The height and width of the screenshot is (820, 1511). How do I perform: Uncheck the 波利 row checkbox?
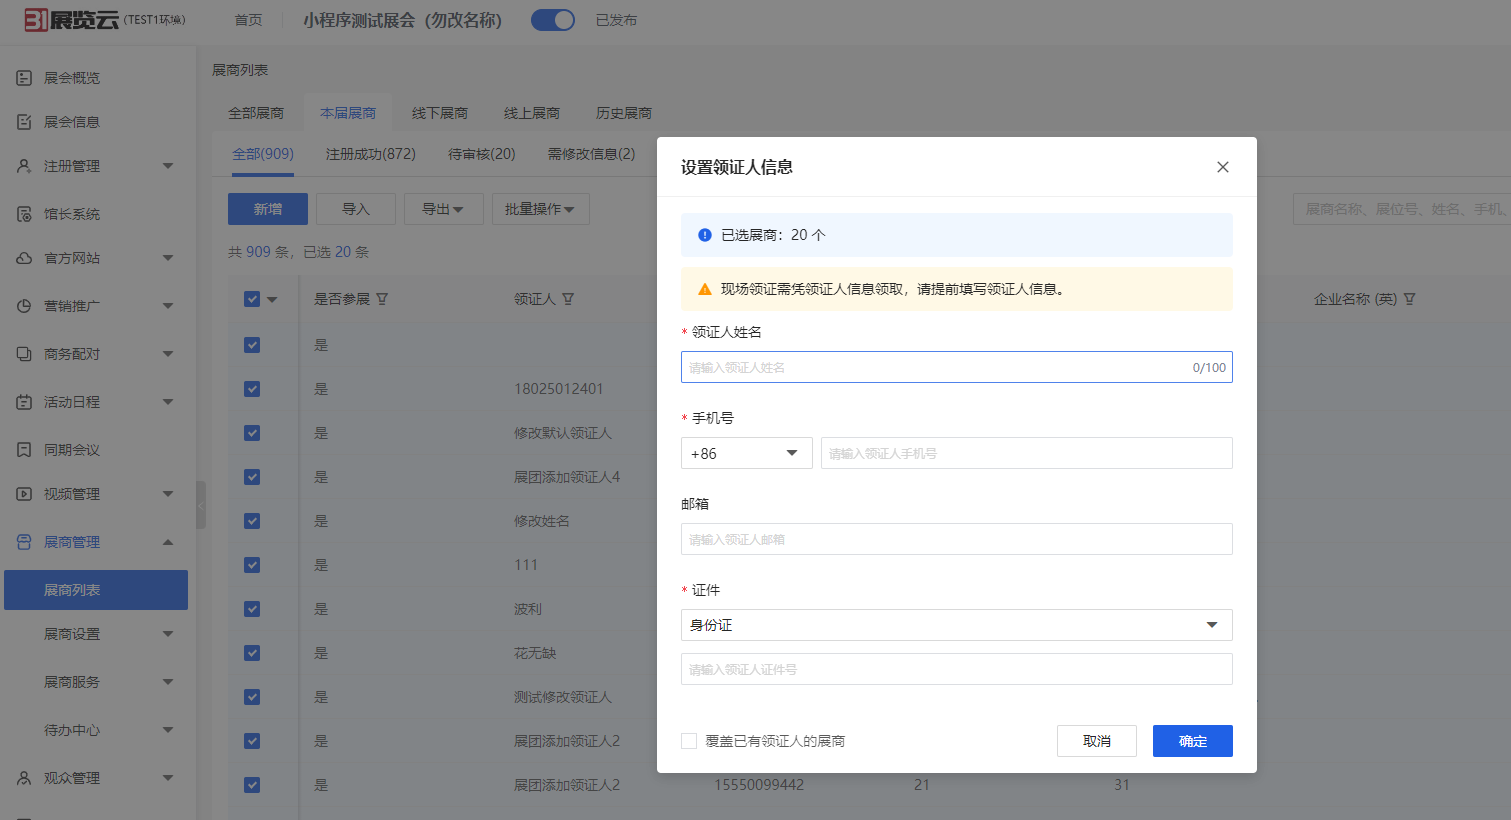[252, 609]
